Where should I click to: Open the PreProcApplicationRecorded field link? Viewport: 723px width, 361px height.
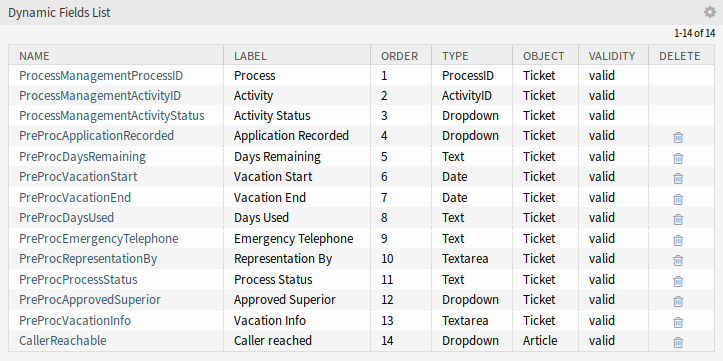[96, 136]
